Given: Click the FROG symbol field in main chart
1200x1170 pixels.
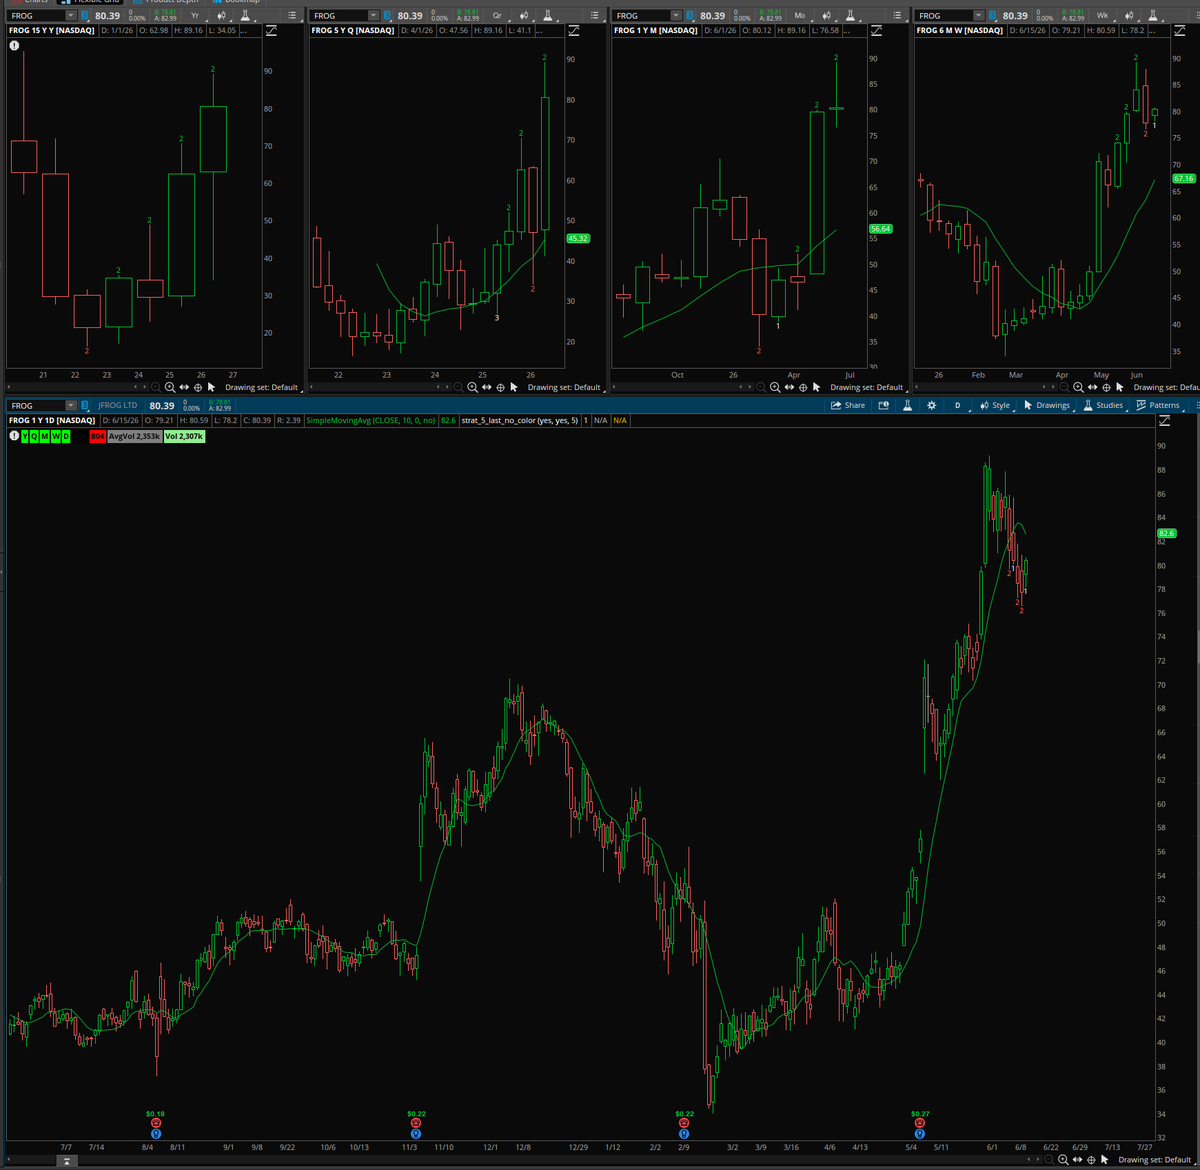Looking at the screenshot, I should click(35, 406).
